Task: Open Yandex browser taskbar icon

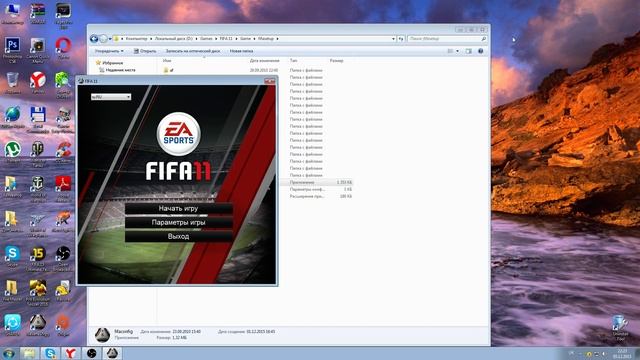Action: pyautogui.click(x=71, y=353)
